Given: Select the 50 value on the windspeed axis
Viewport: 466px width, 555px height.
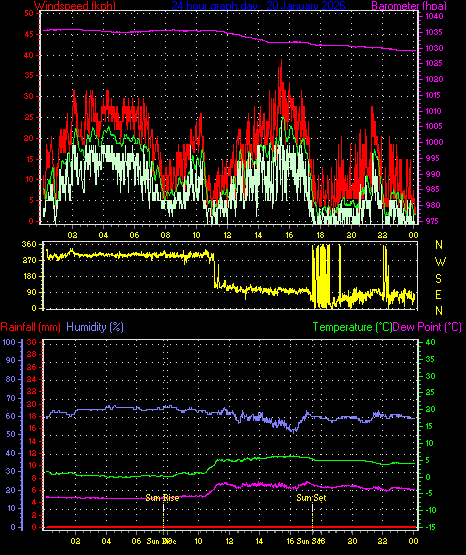Looking at the screenshot, I should [x=29, y=13].
